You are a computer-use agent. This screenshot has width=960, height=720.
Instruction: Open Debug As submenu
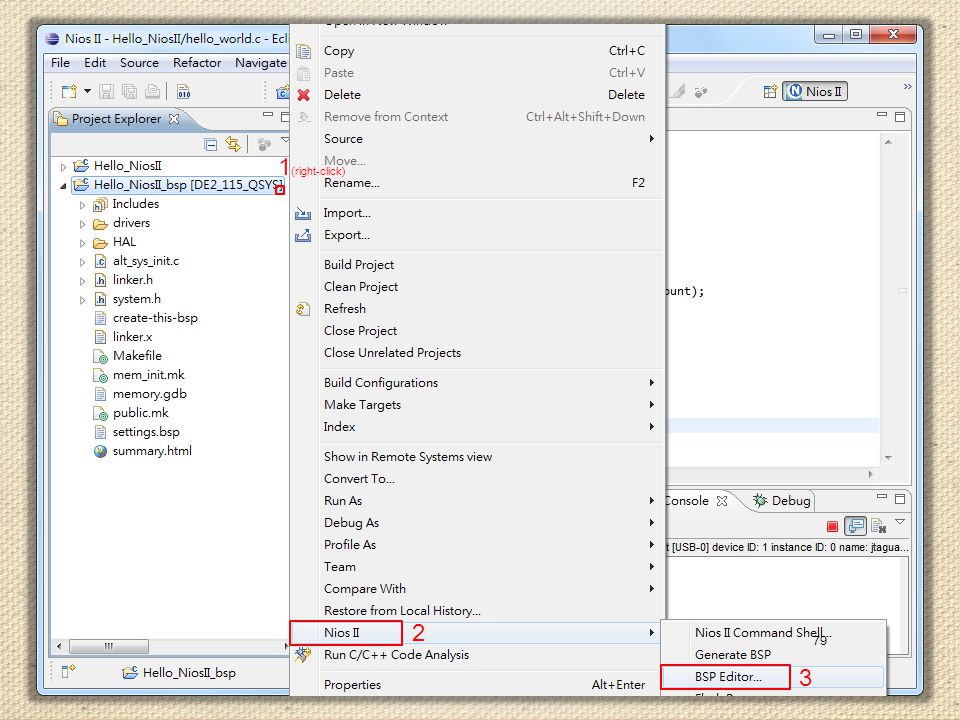(478, 523)
